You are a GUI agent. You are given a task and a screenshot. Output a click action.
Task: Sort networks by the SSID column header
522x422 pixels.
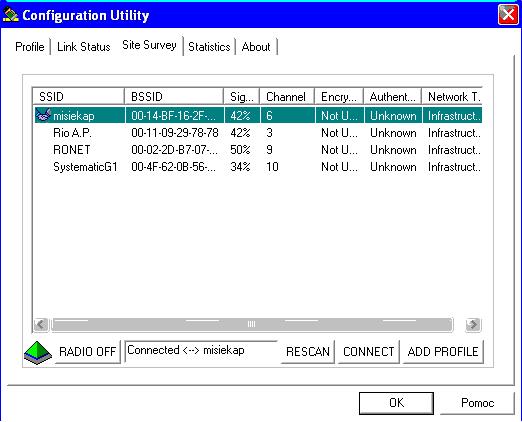click(78, 97)
